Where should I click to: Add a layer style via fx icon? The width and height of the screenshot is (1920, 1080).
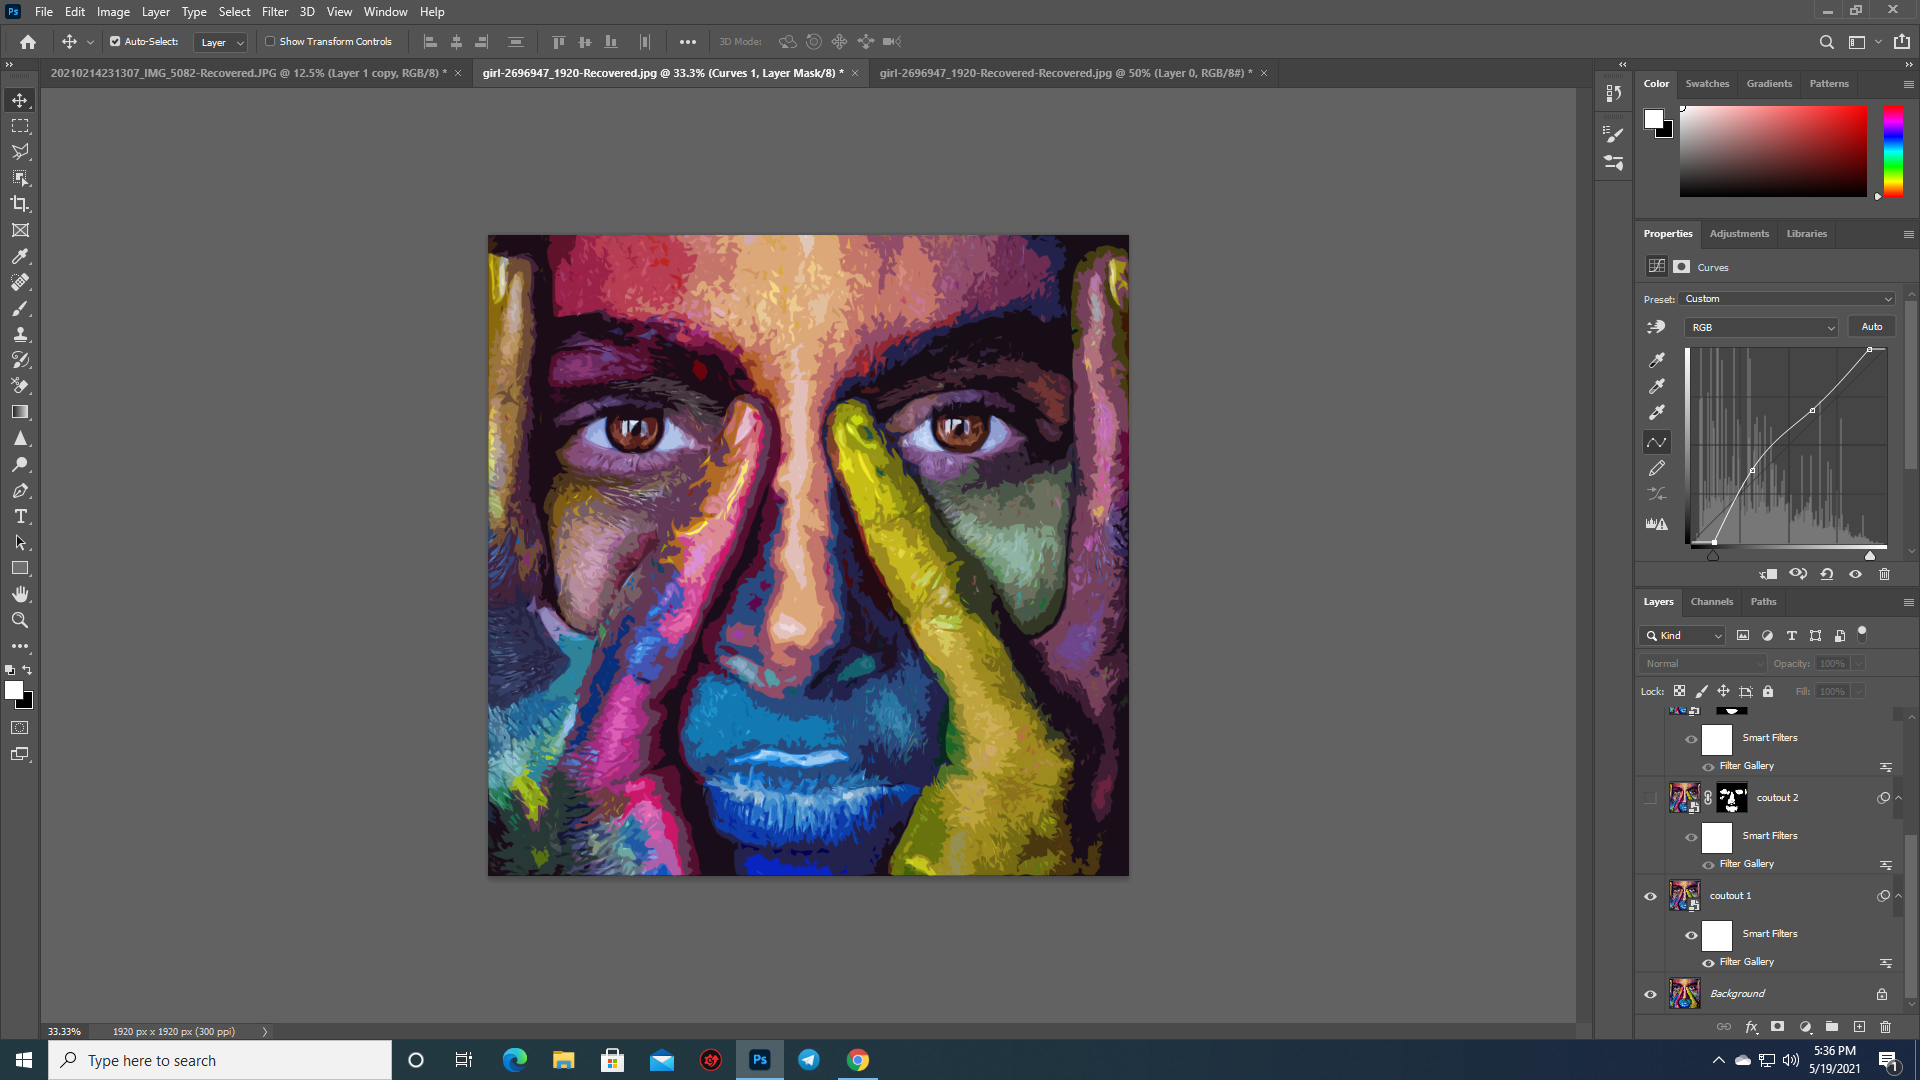1751,1027
